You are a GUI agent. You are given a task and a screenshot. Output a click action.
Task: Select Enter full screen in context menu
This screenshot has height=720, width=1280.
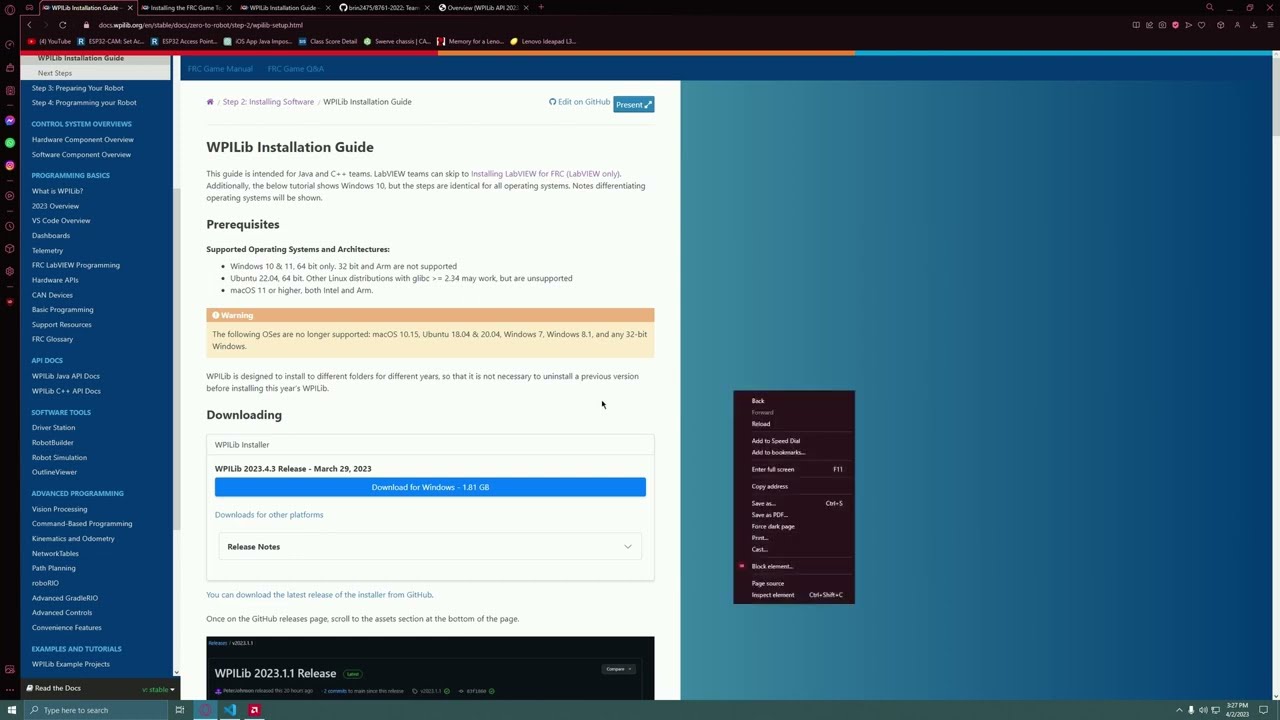point(794,469)
